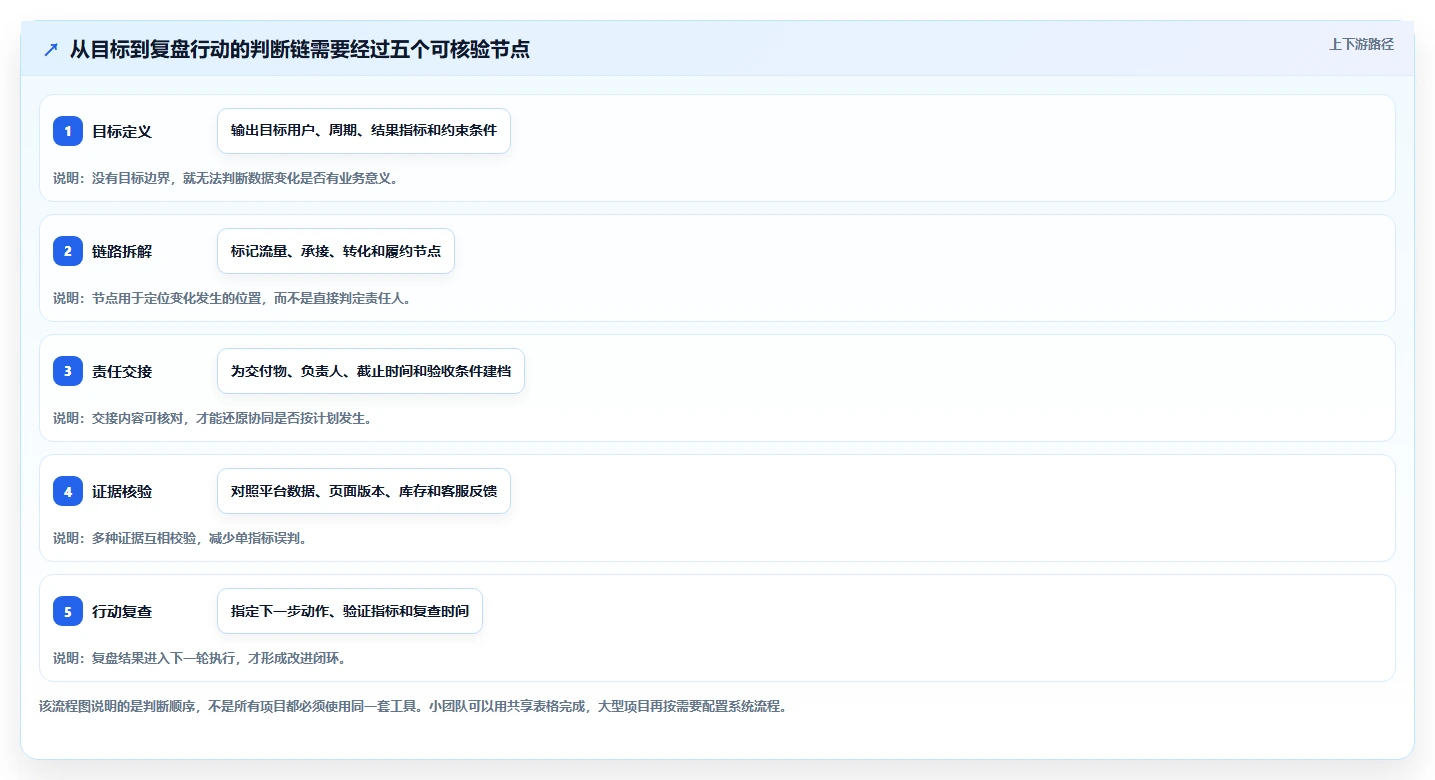Click the 链路拆解 step title
Viewport: 1435px width, 780px height.
pos(122,251)
